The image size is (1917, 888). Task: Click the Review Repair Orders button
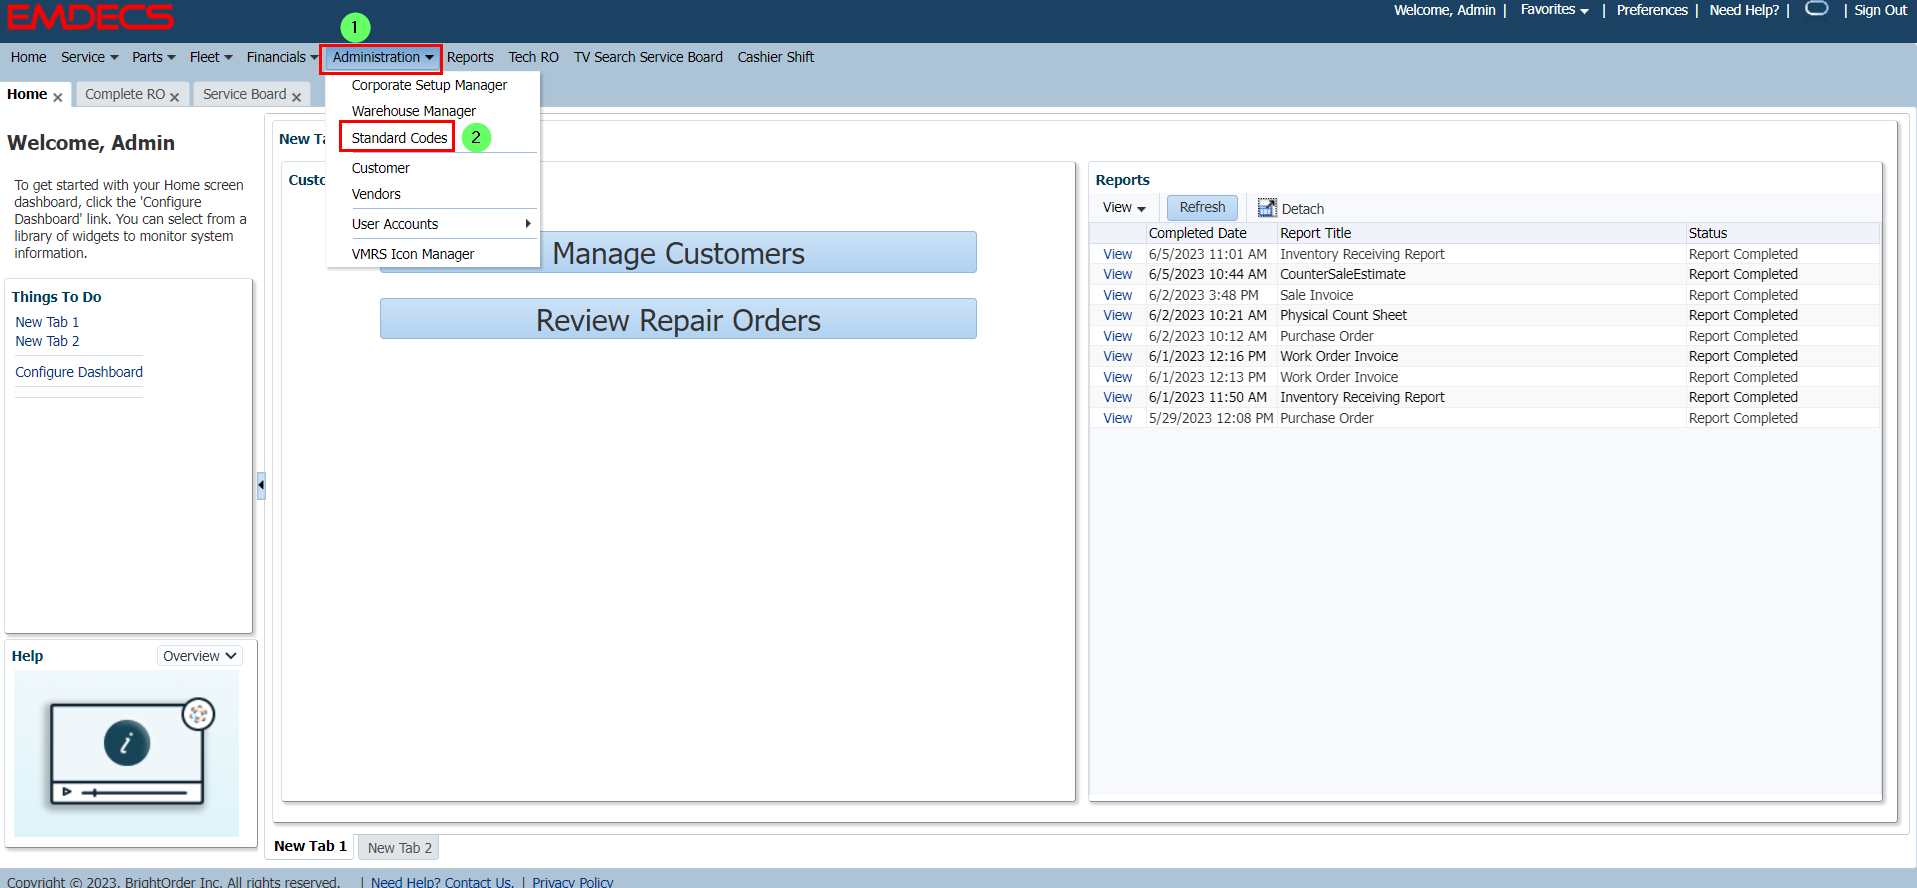click(678, 319)
